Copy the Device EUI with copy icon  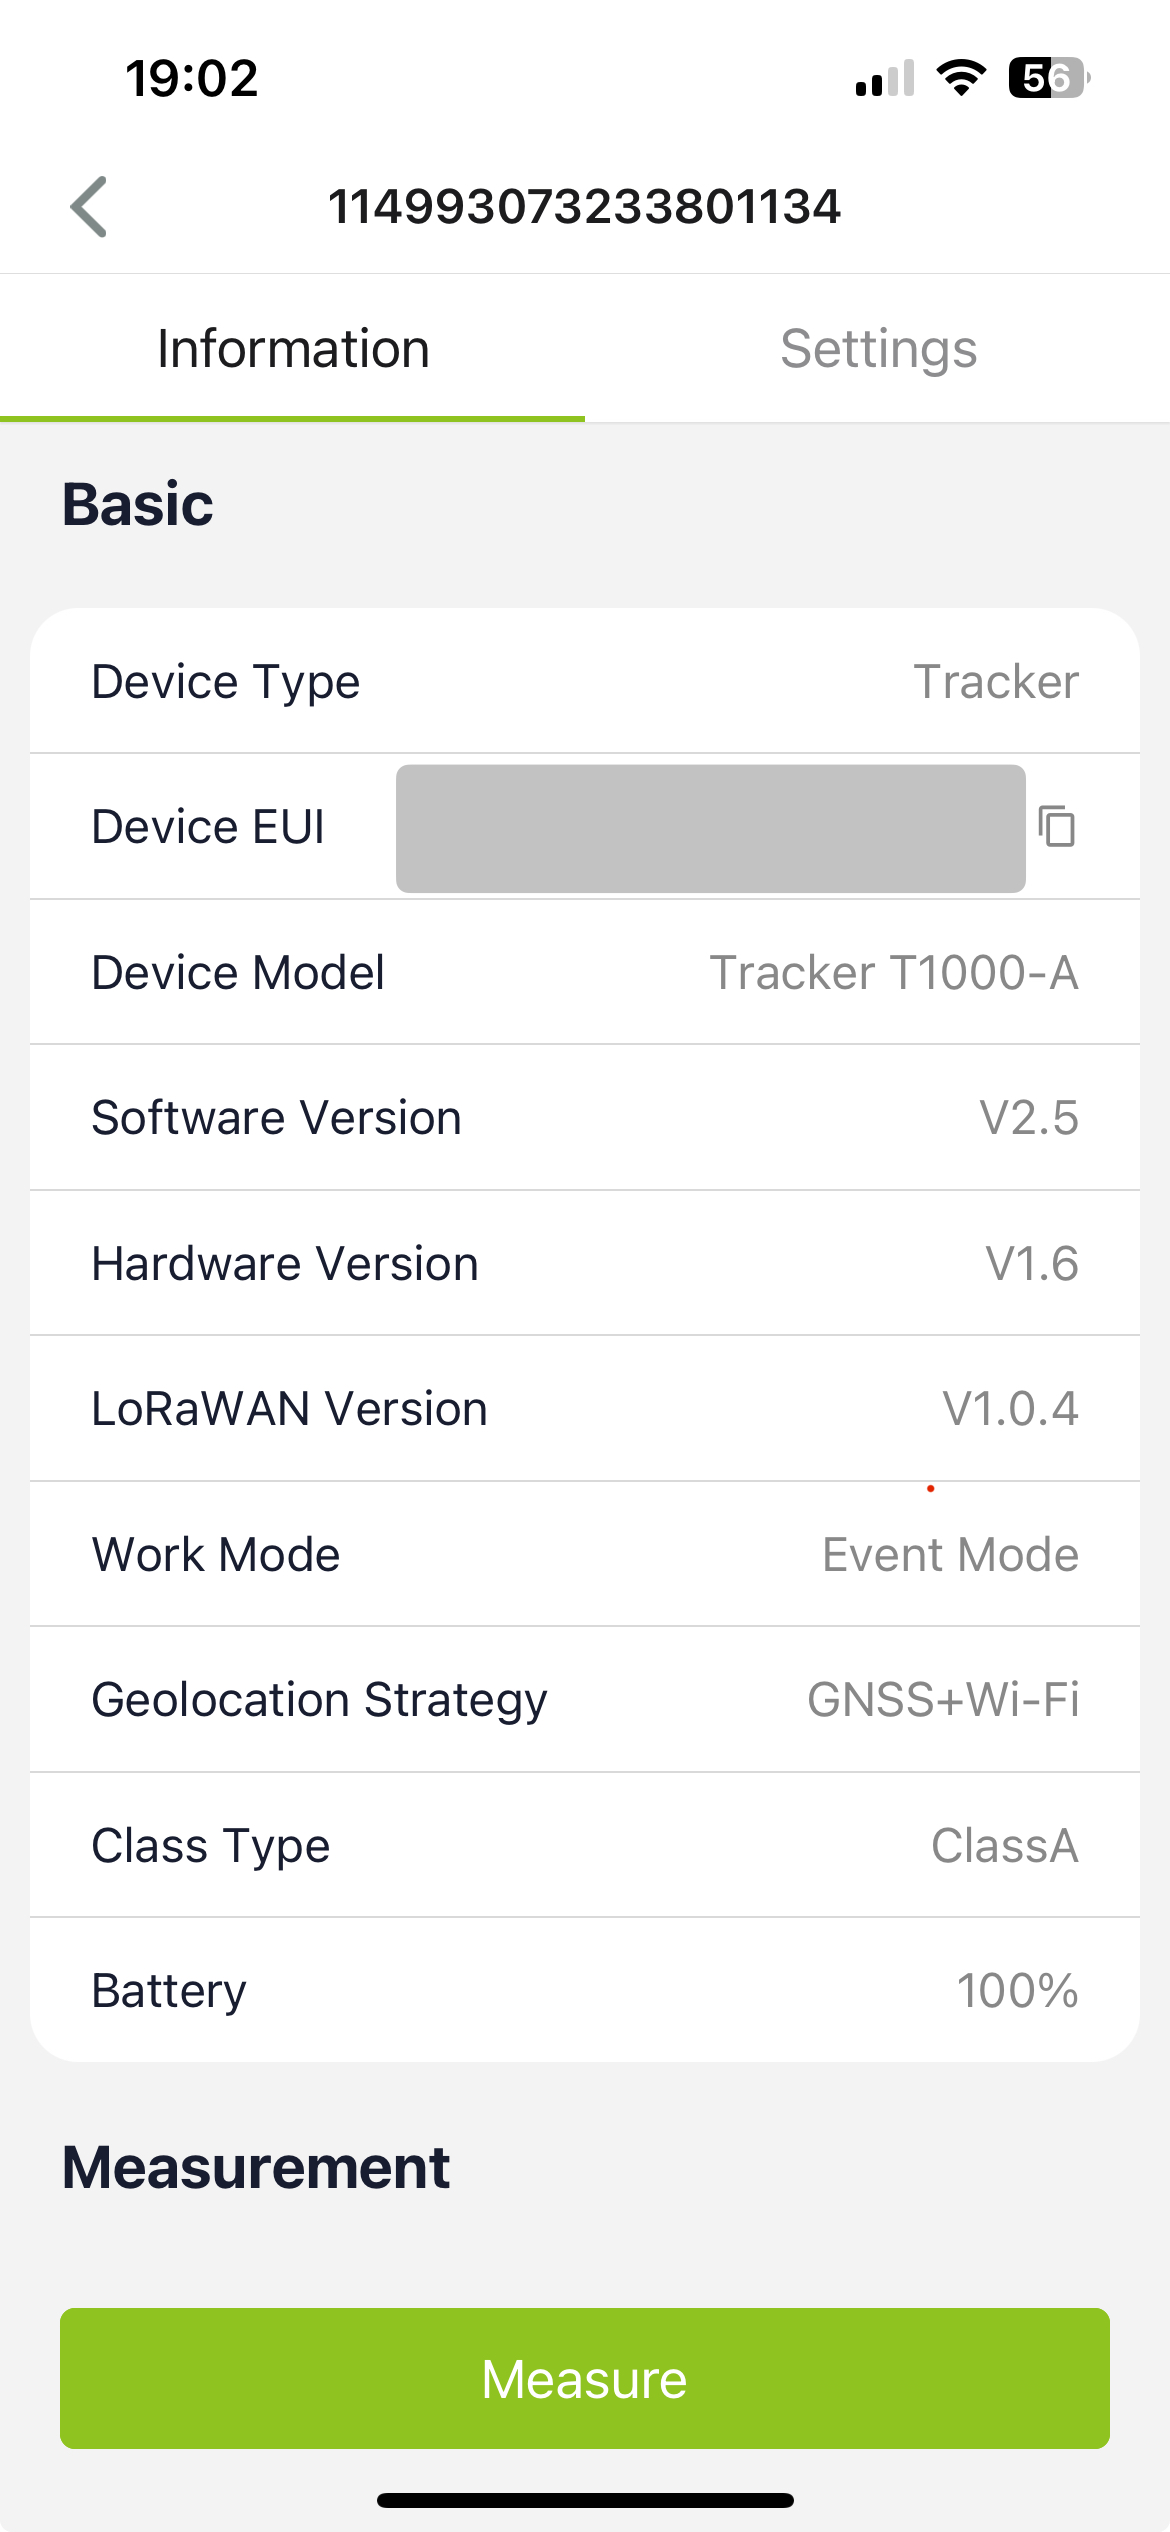click(1056, 827)
